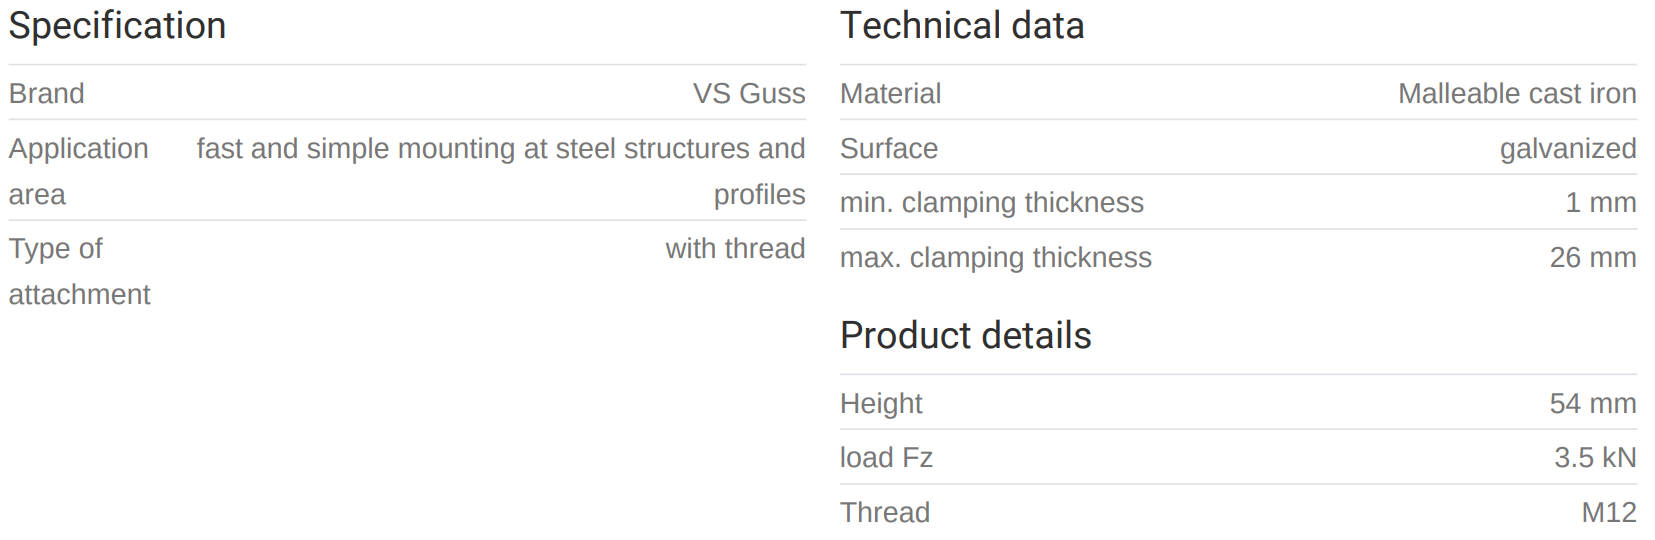Click the galvanized surface value
The image size is (1655, 540).
pos(1567,149)
